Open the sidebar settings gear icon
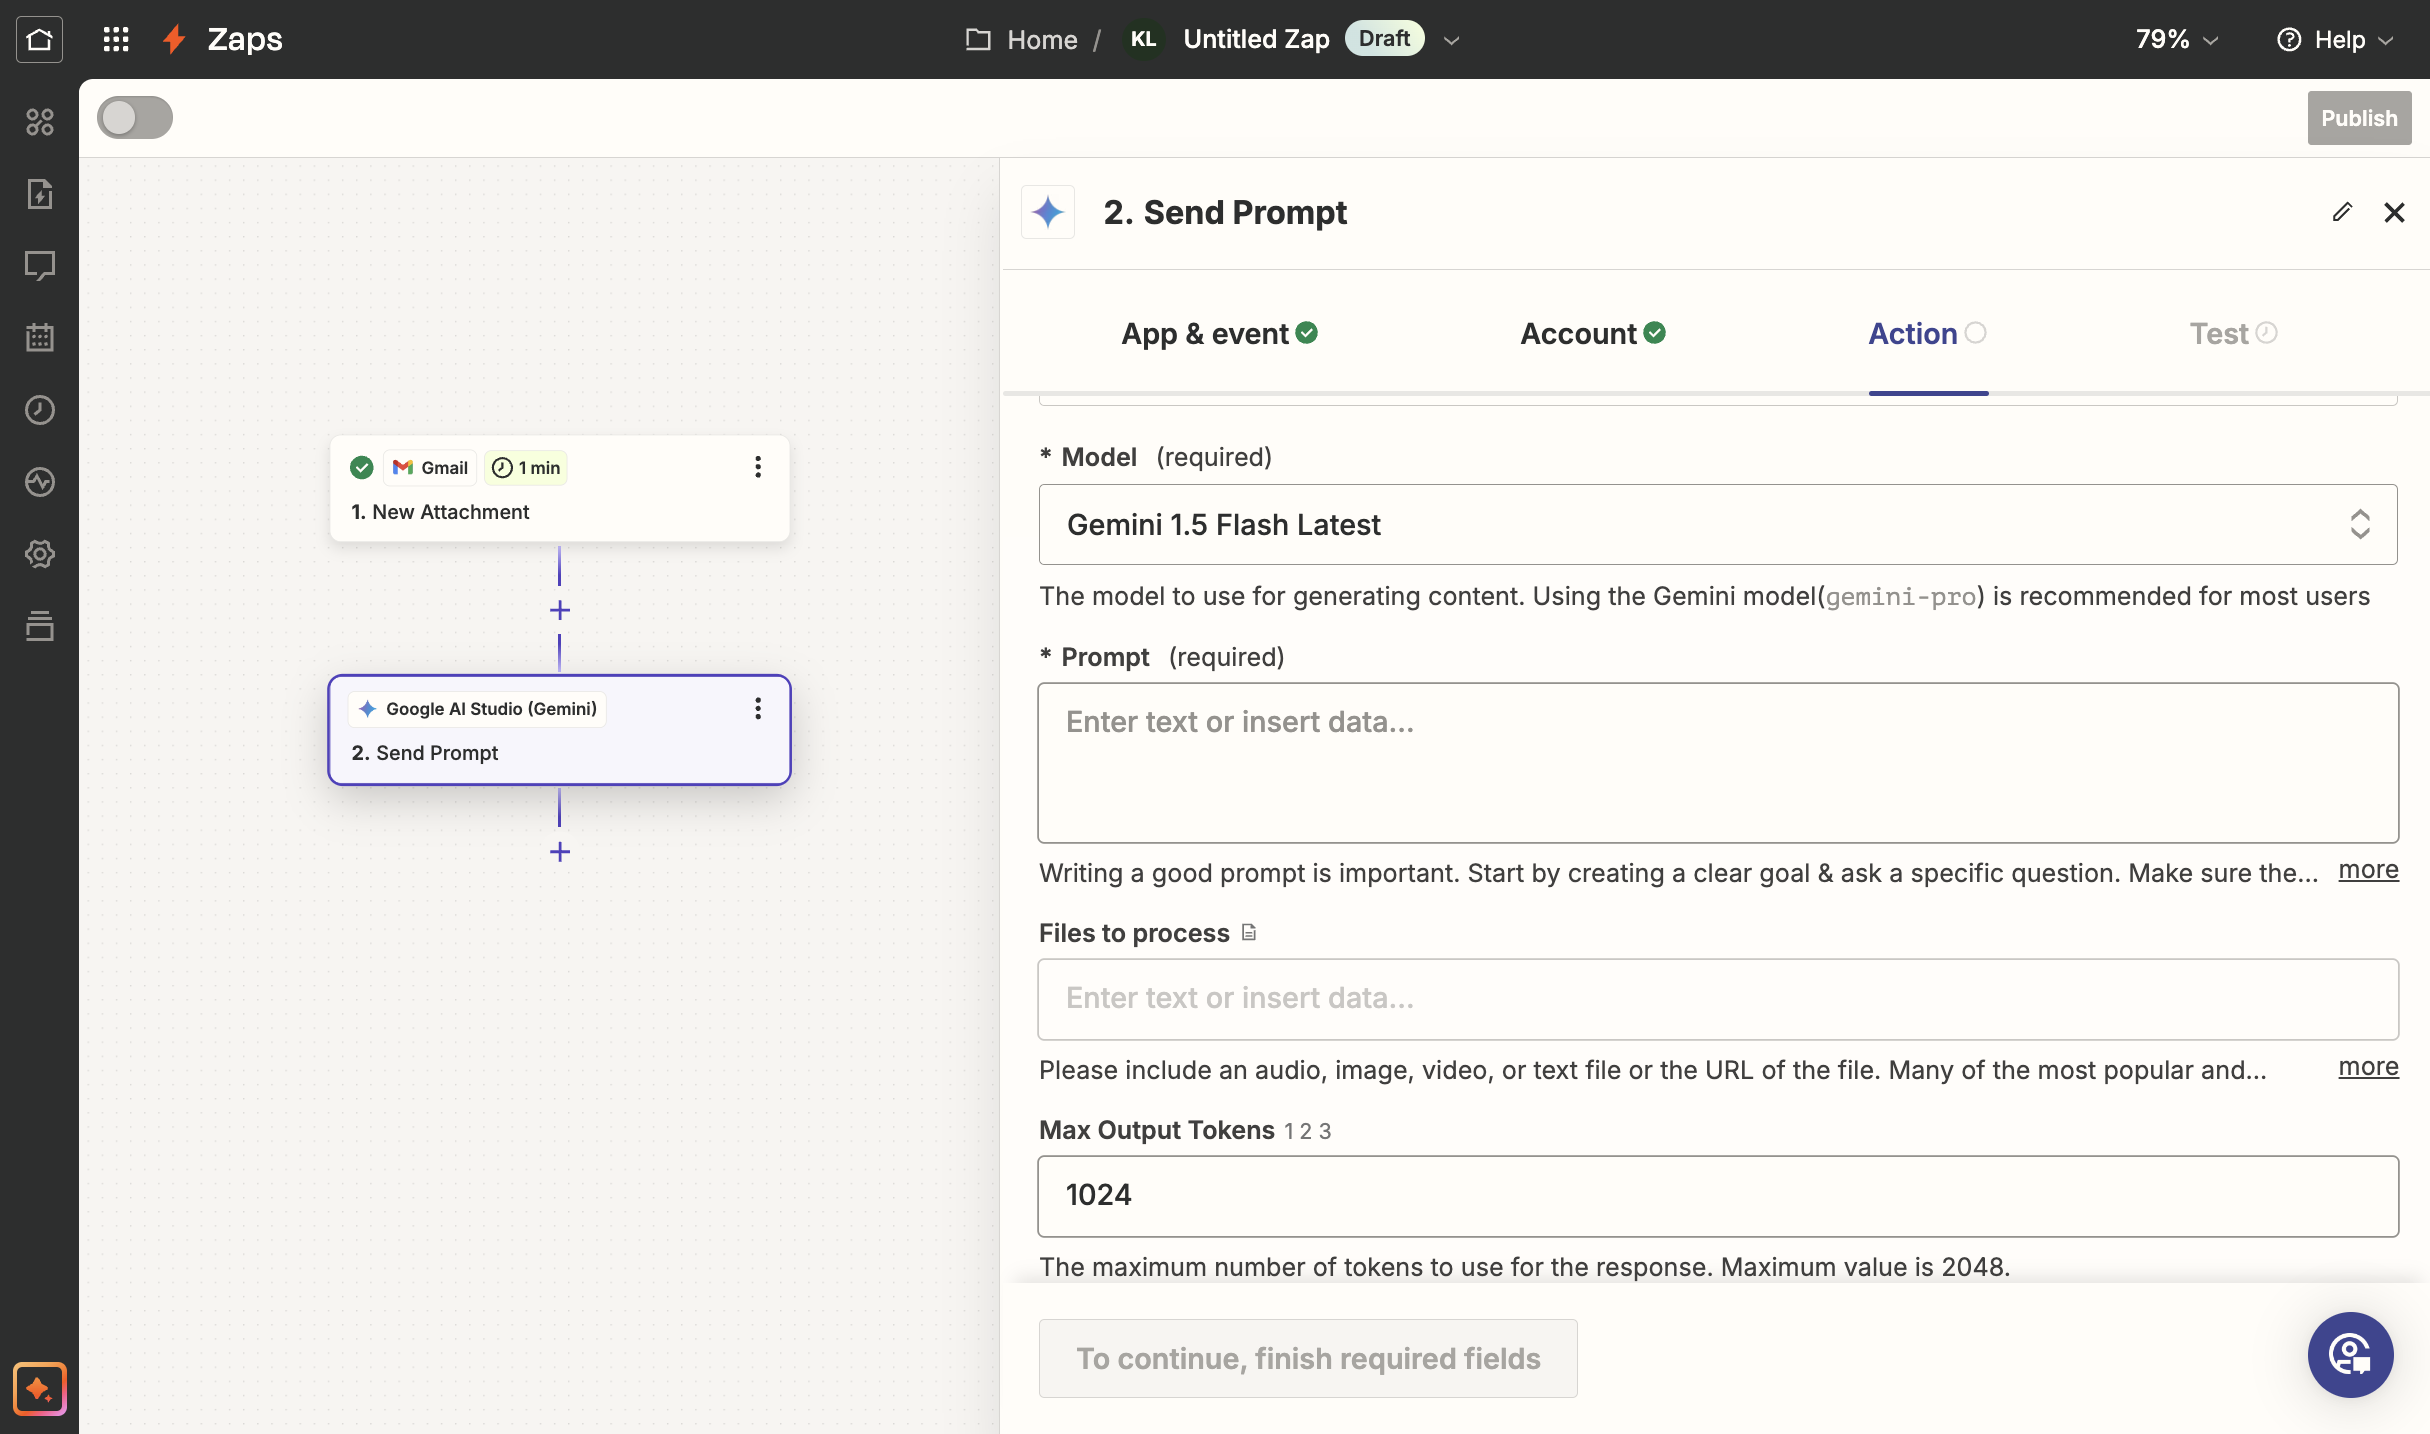Image resolution: width=2430 pixels, height=1434 pixels. coord(39,554)
